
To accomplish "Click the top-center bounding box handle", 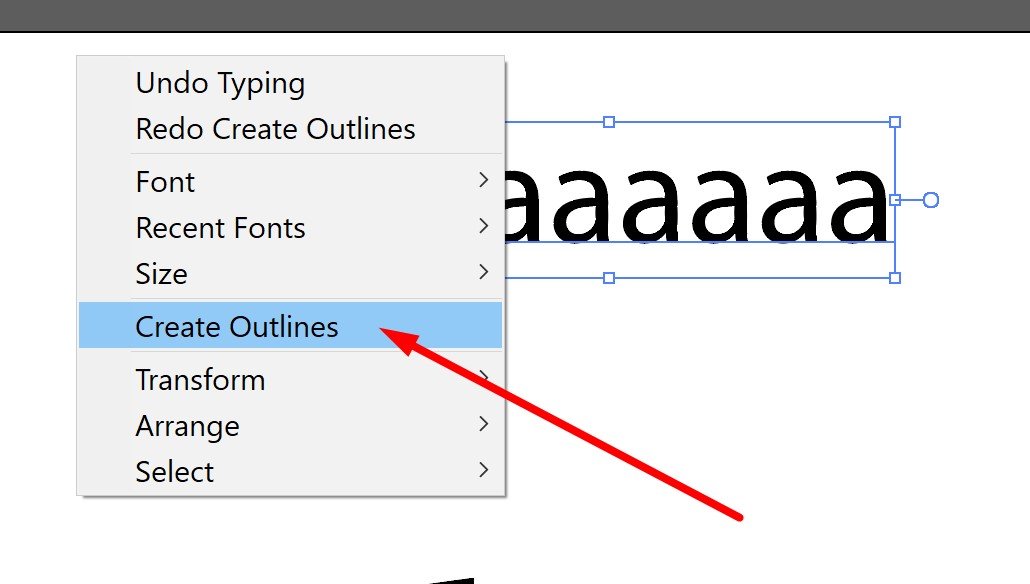I will point(609,122).
